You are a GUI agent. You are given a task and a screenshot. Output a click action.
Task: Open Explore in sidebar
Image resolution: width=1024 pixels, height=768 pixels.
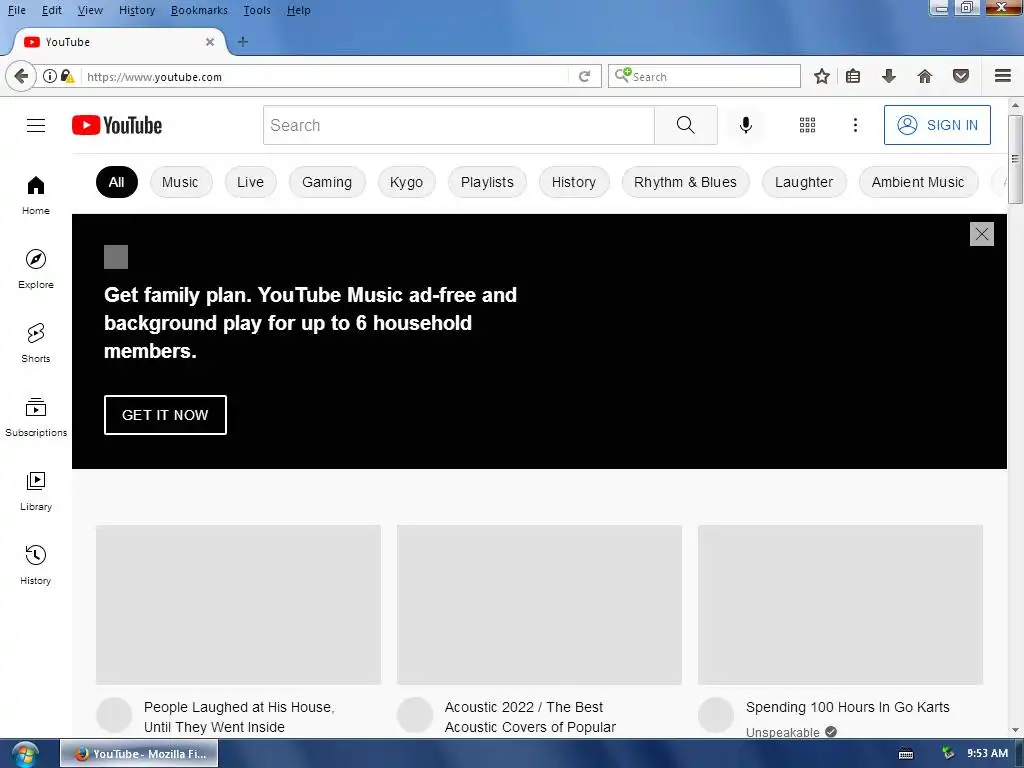36,268
